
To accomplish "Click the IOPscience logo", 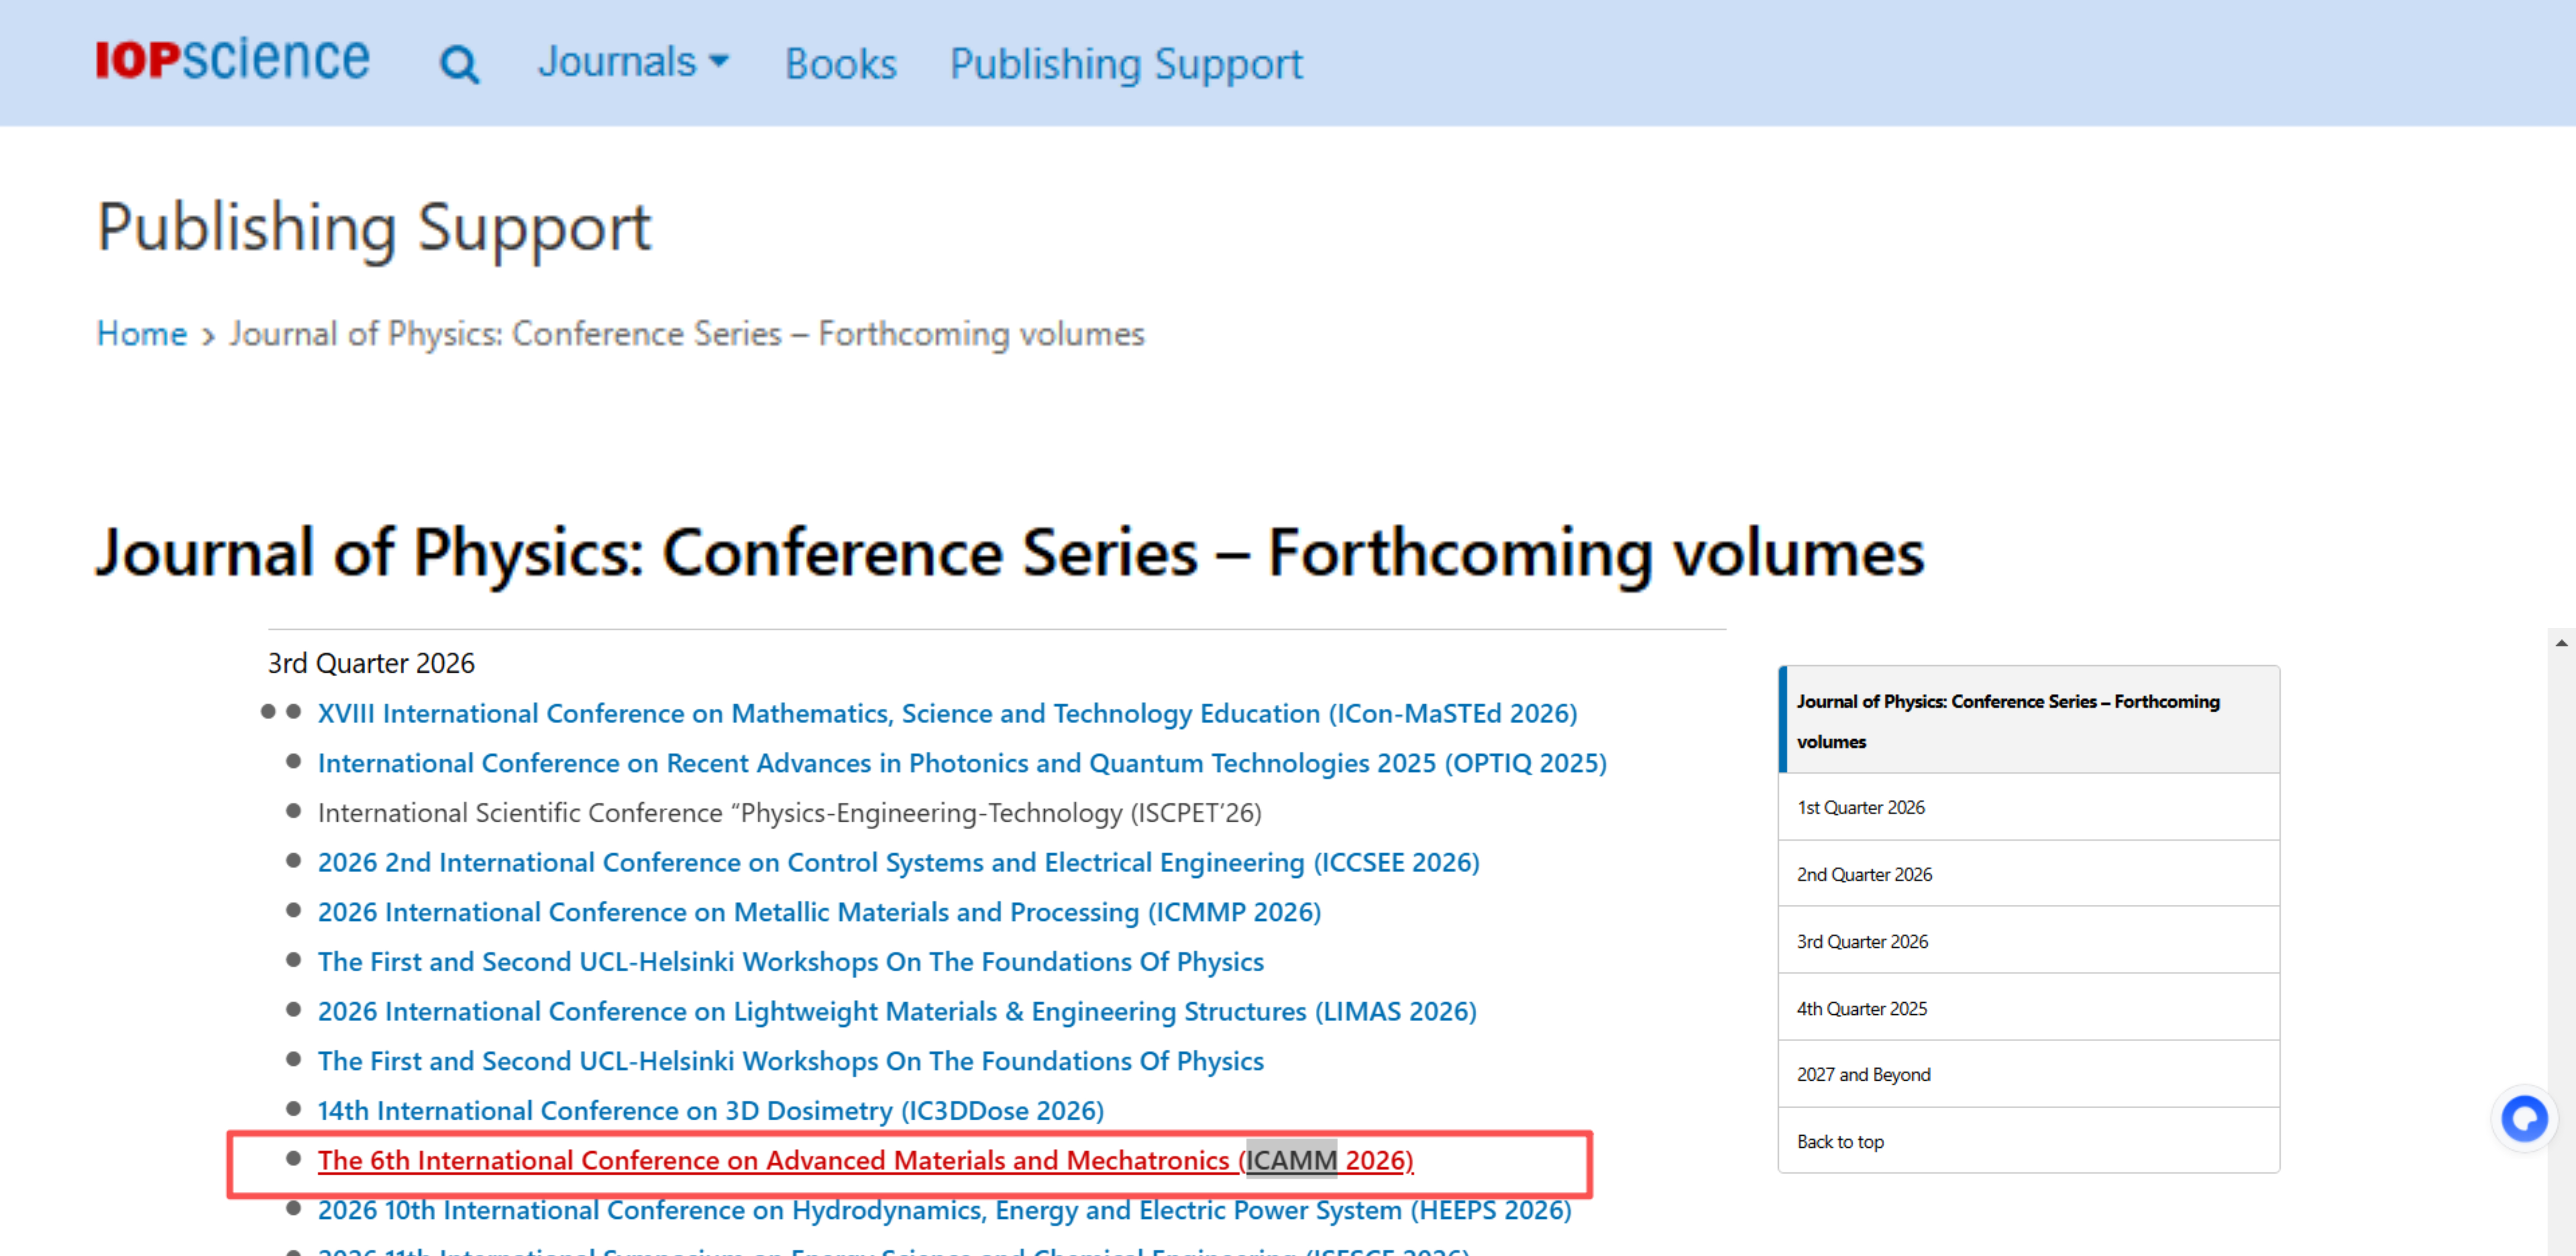I will tap(232, 60).
